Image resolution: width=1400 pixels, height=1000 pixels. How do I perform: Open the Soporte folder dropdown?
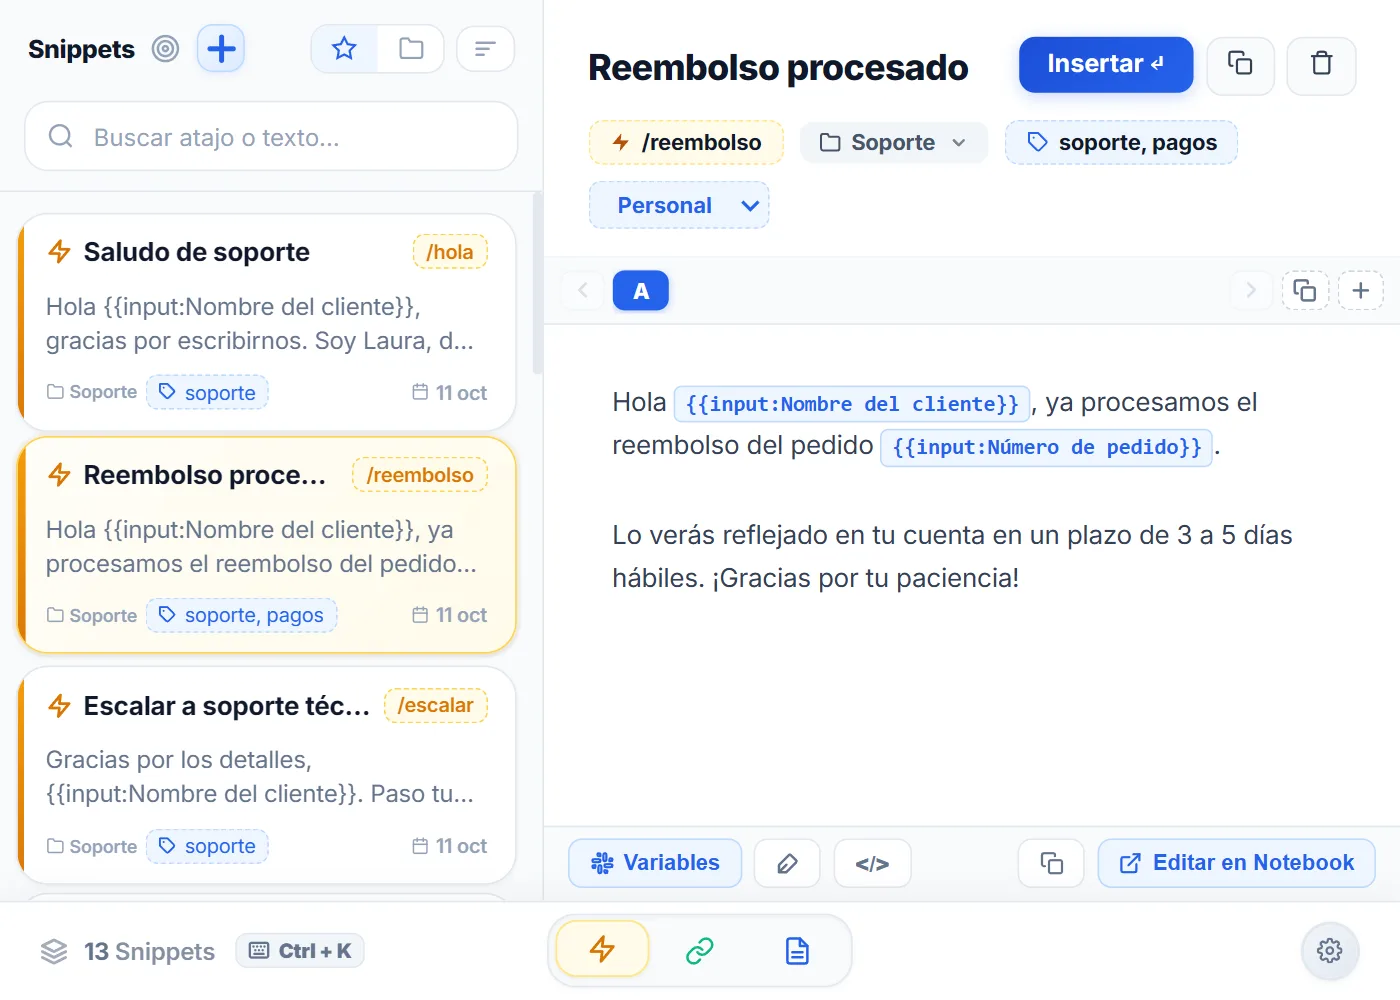(894, 142)
